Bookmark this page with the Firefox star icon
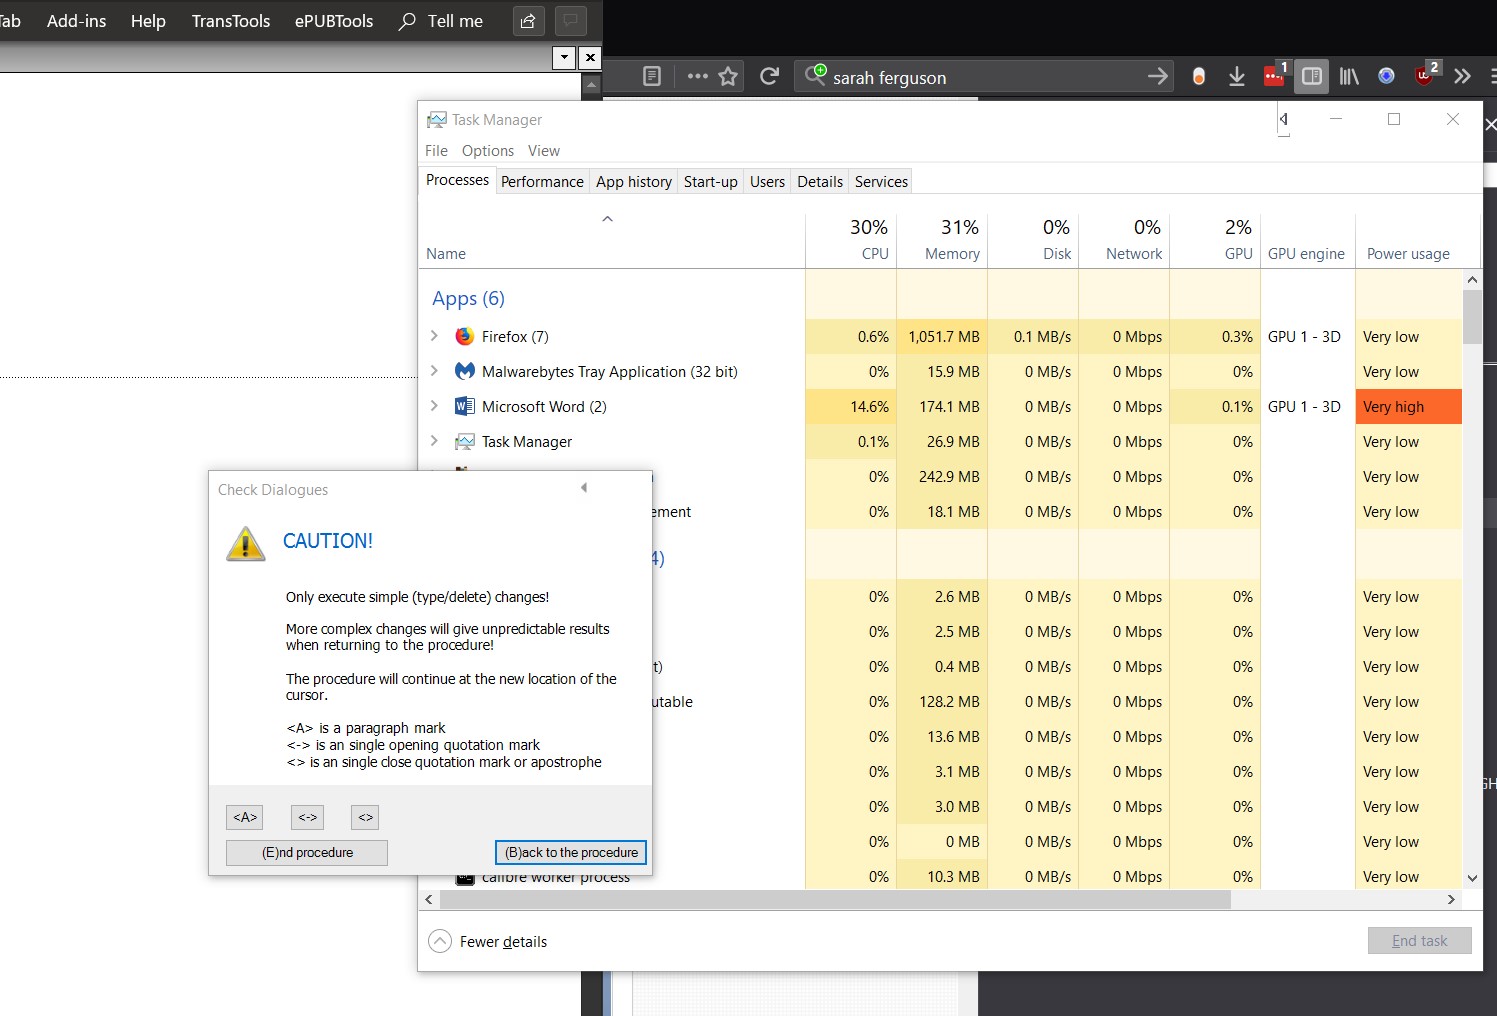The width and height of the screenshot is (1497, 1016). (728, 76)
